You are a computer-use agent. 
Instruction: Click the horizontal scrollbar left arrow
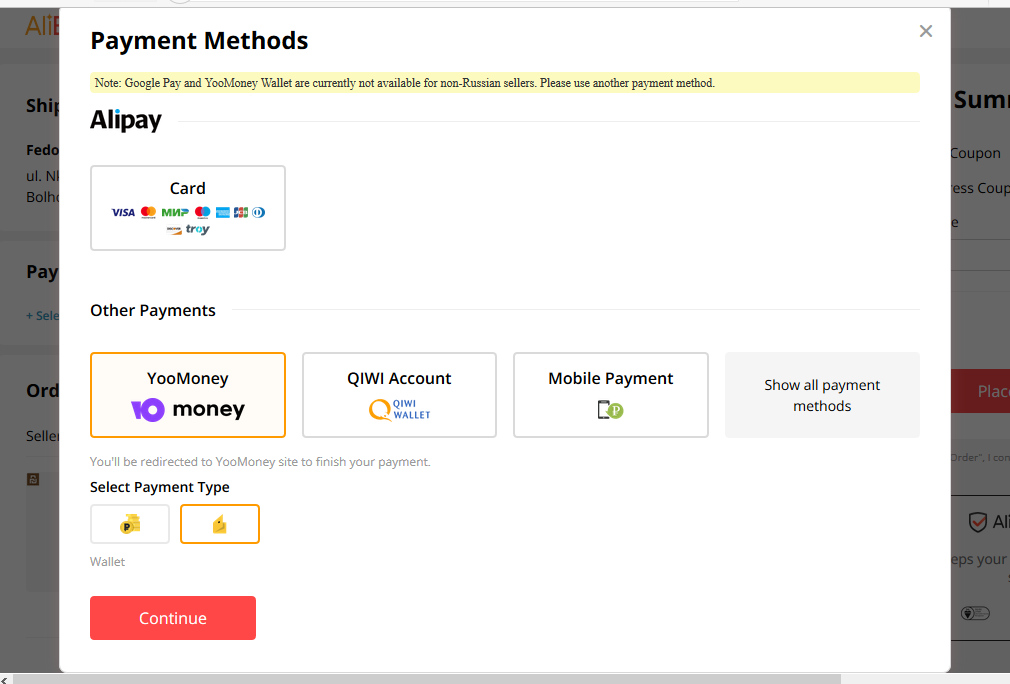[x=4, y=679]
